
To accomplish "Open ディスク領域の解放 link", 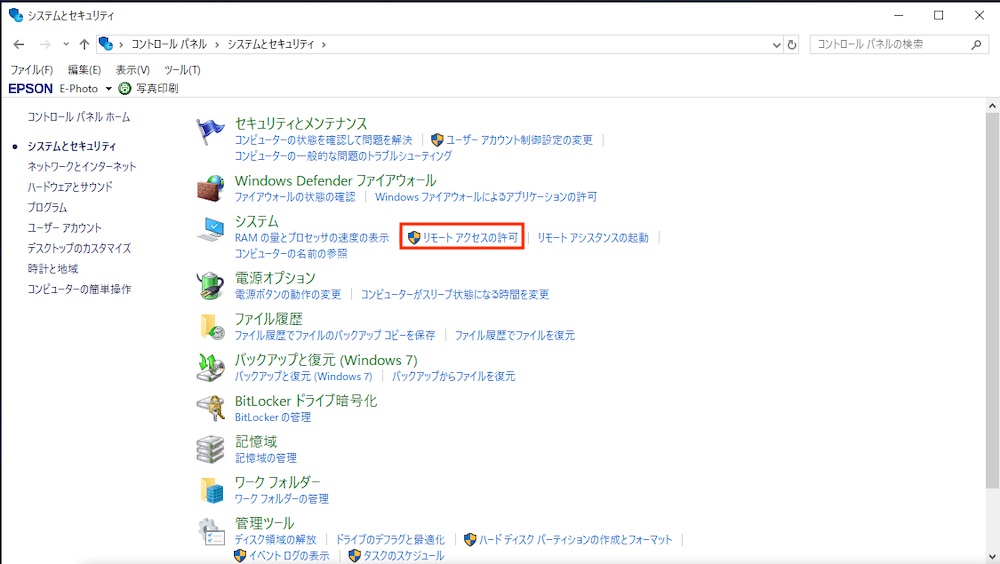I will (276, 540).
